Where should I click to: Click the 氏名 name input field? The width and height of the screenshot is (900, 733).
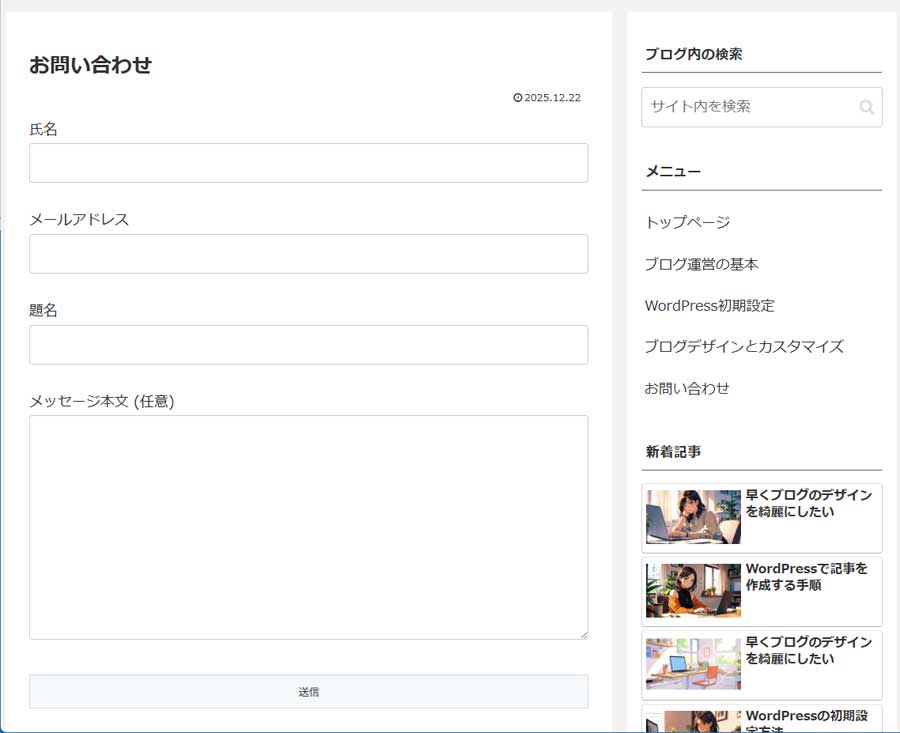coord(309,163)
